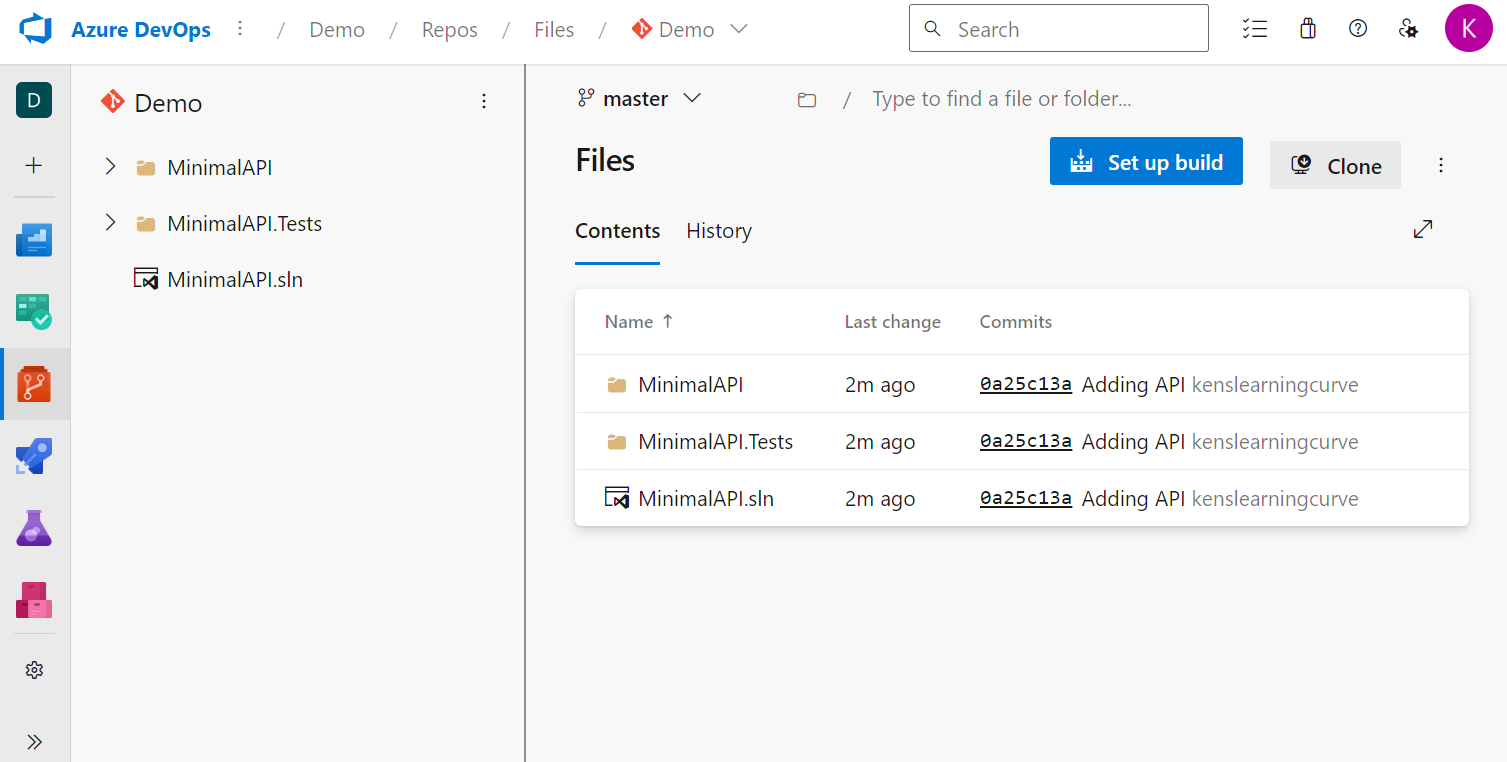The height and width of the screenshot is (762, 1507).
Task: Open Project settings gear
Action: [34, 669]
